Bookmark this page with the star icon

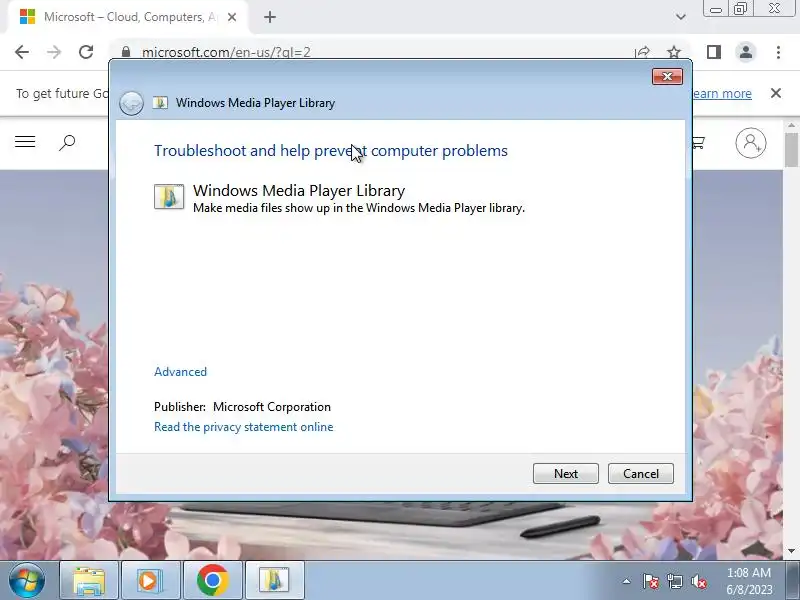click(x=674, y=52)
